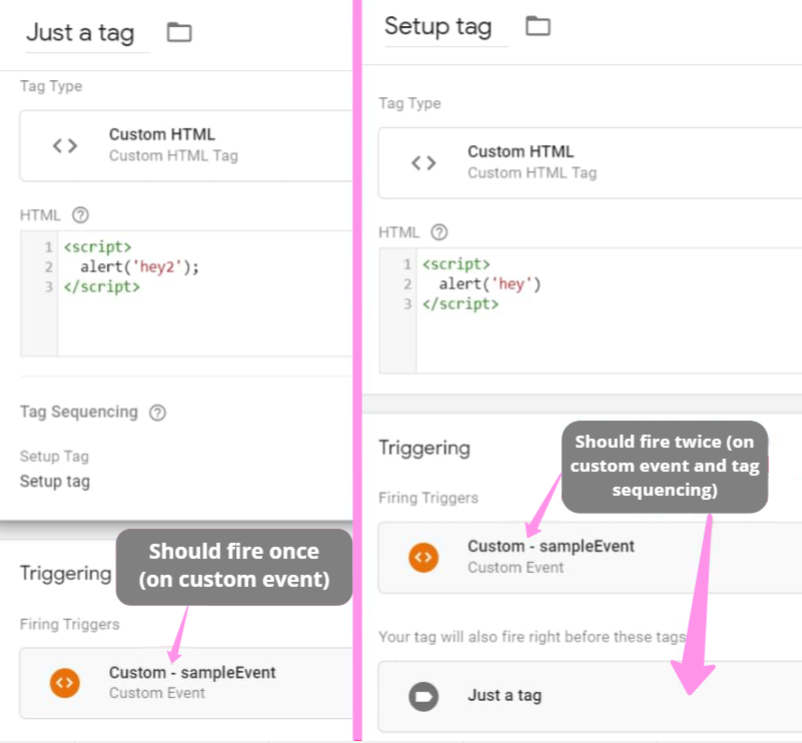Click the code brackets icon in the 'Just a tag' Tag Type card
The width and height of the screenshot is (802, 743).
click(x=65, y=146)
